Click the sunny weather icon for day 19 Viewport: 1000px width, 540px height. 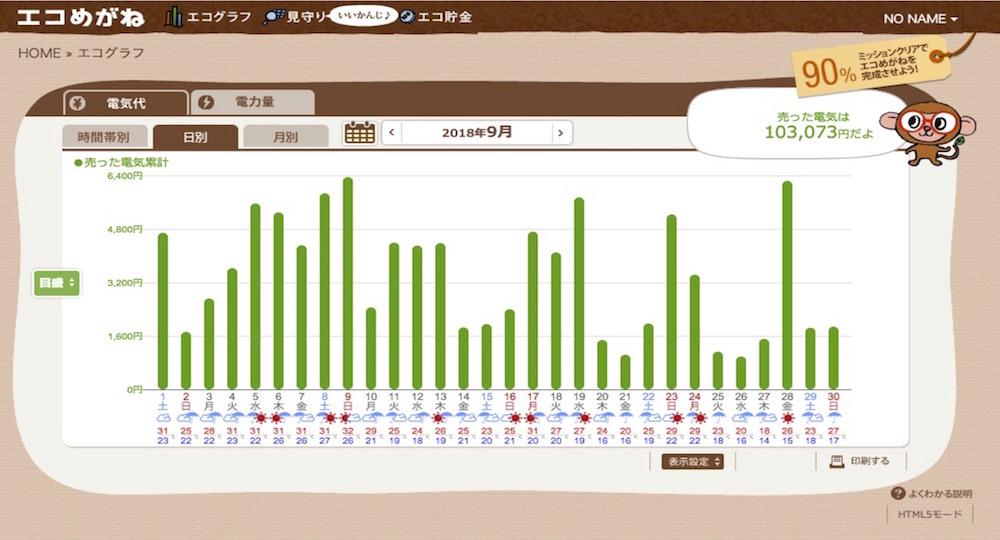coord(584,418)
